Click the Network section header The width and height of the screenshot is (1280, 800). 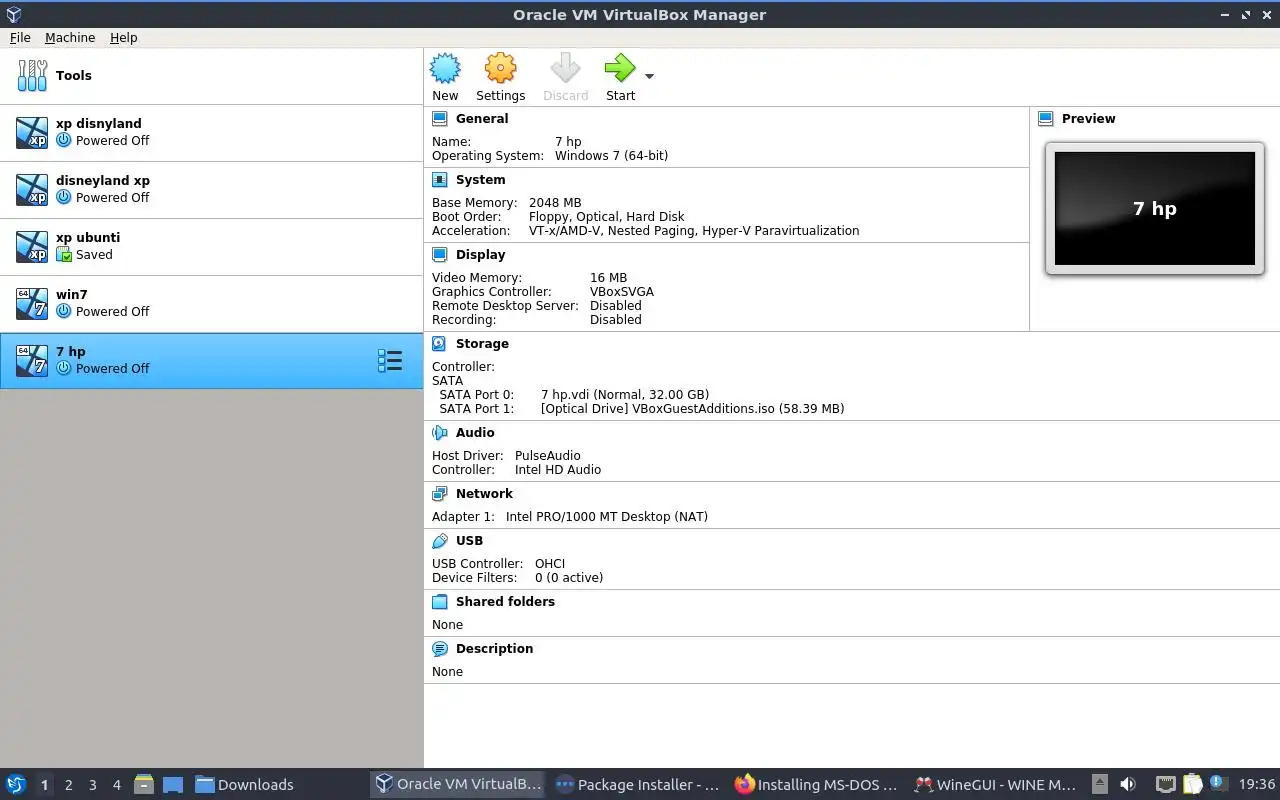pos(484,493)
